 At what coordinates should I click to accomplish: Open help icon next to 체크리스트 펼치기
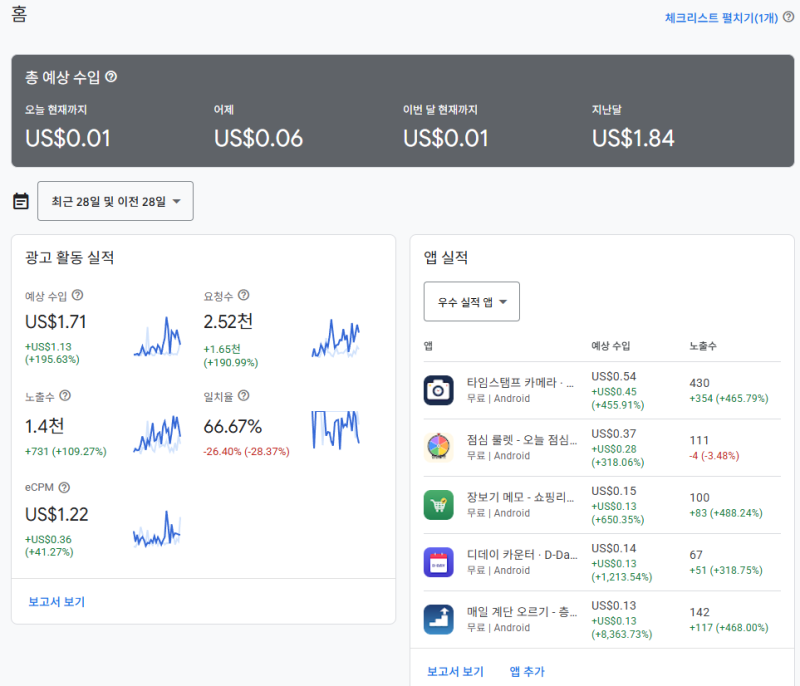(788, 17)
